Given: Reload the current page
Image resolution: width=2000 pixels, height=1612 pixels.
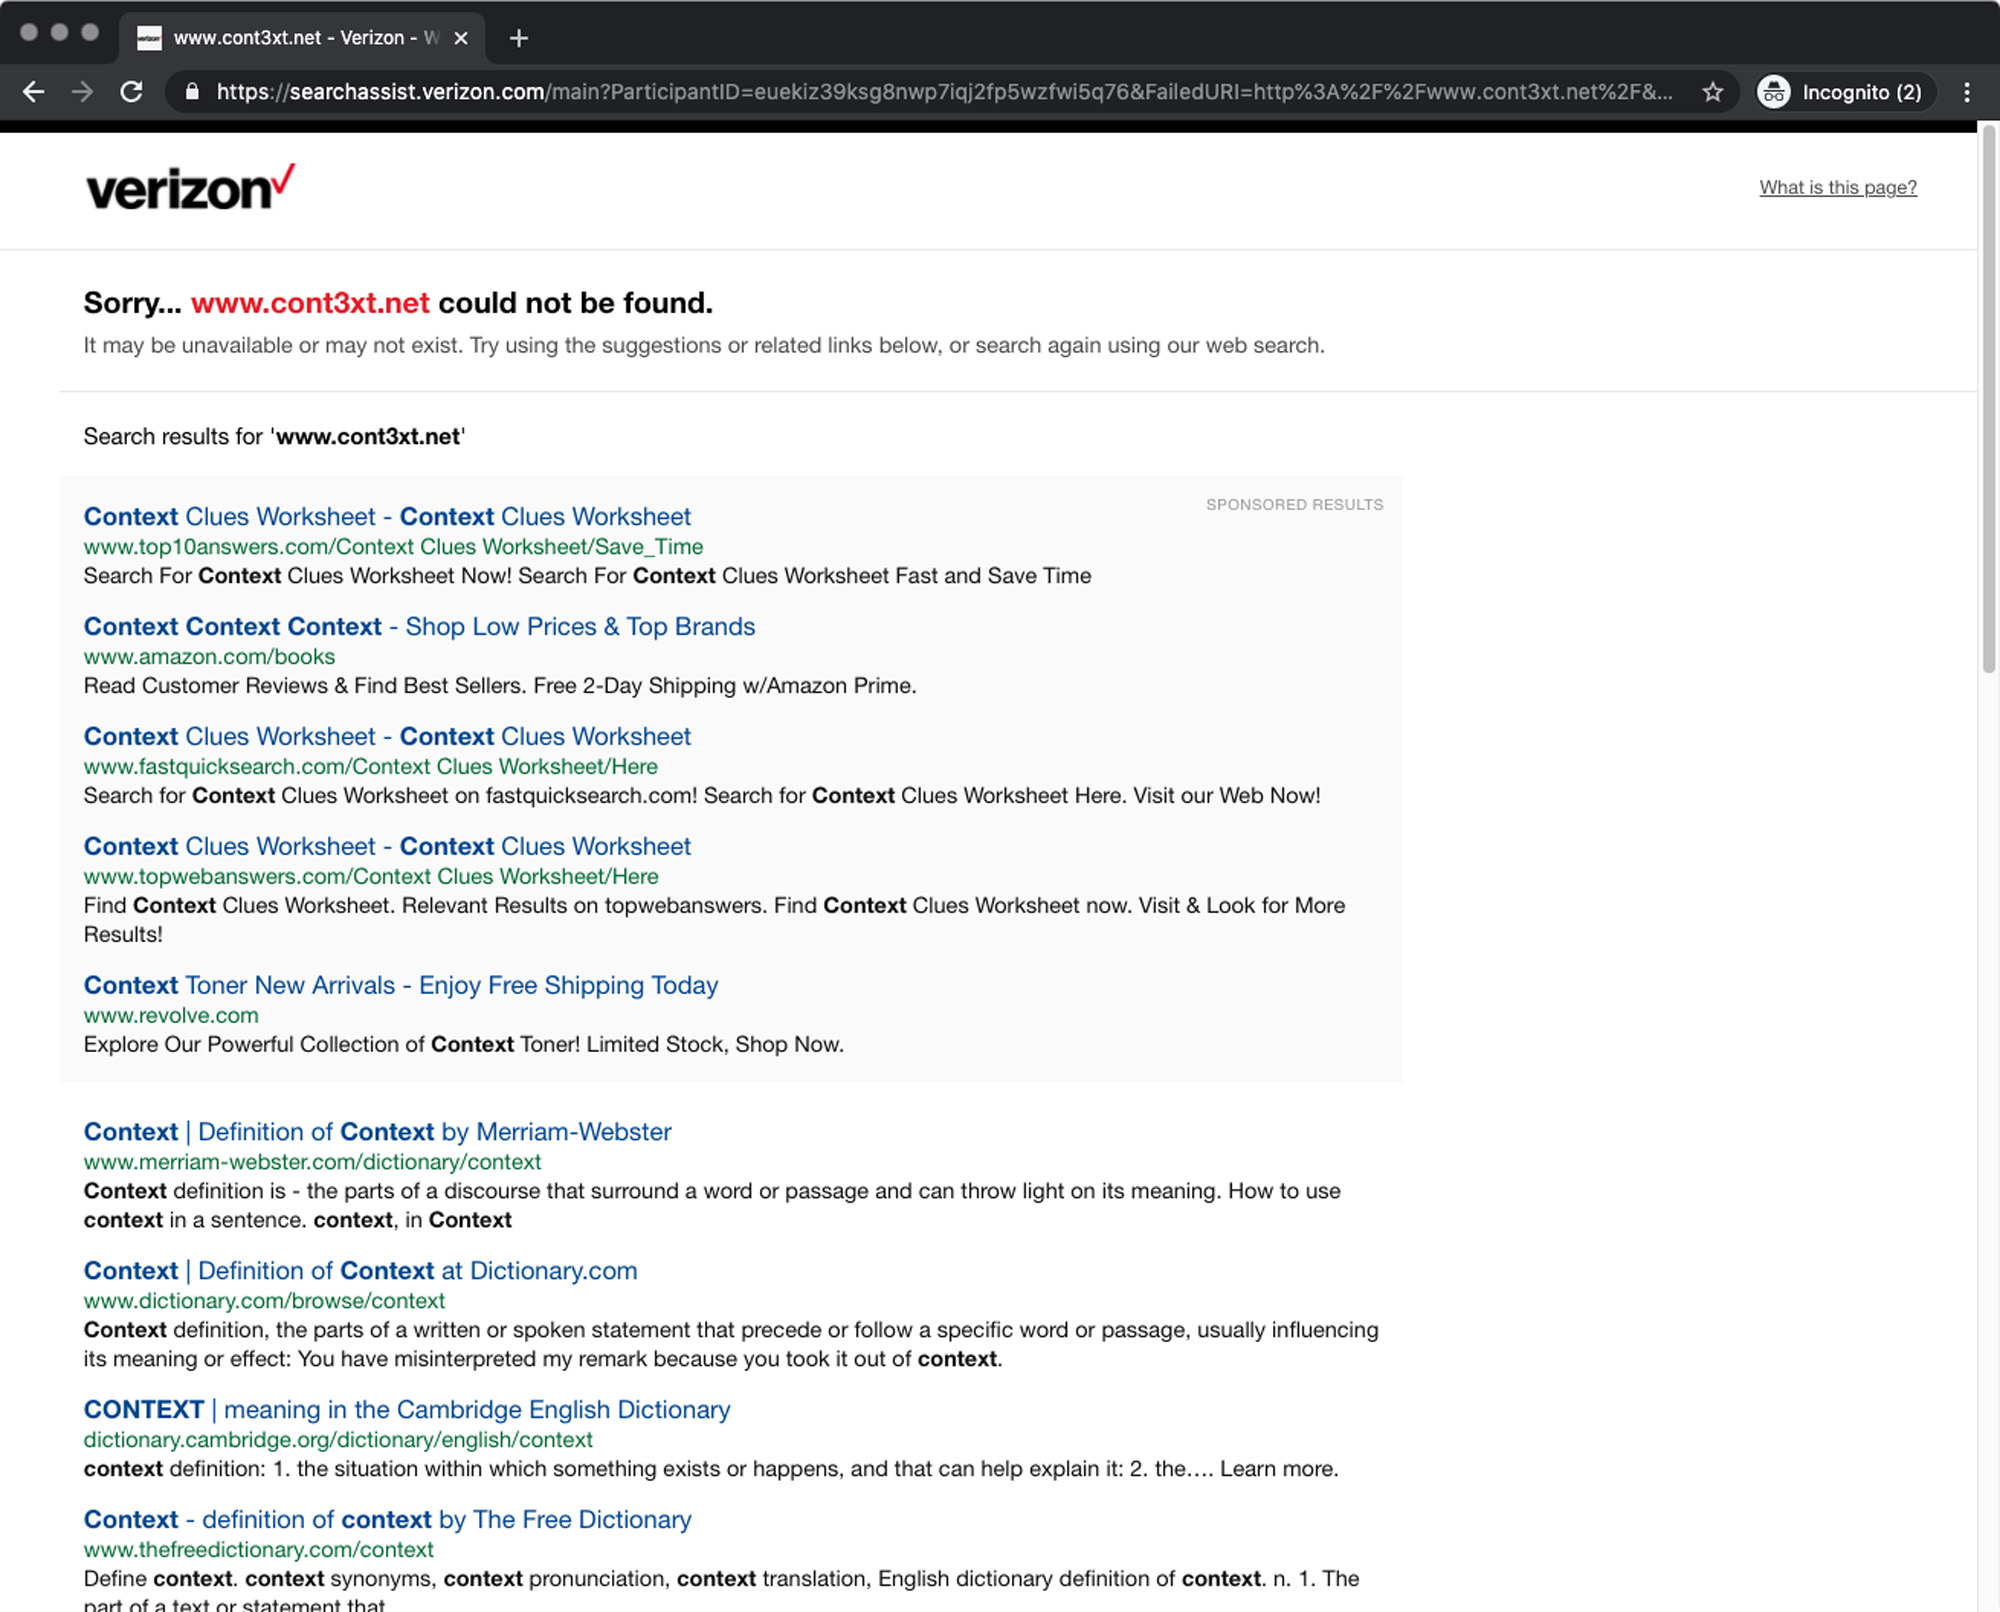Looking at the screenshot, I should pyautogui.click(x=131, y=92).
